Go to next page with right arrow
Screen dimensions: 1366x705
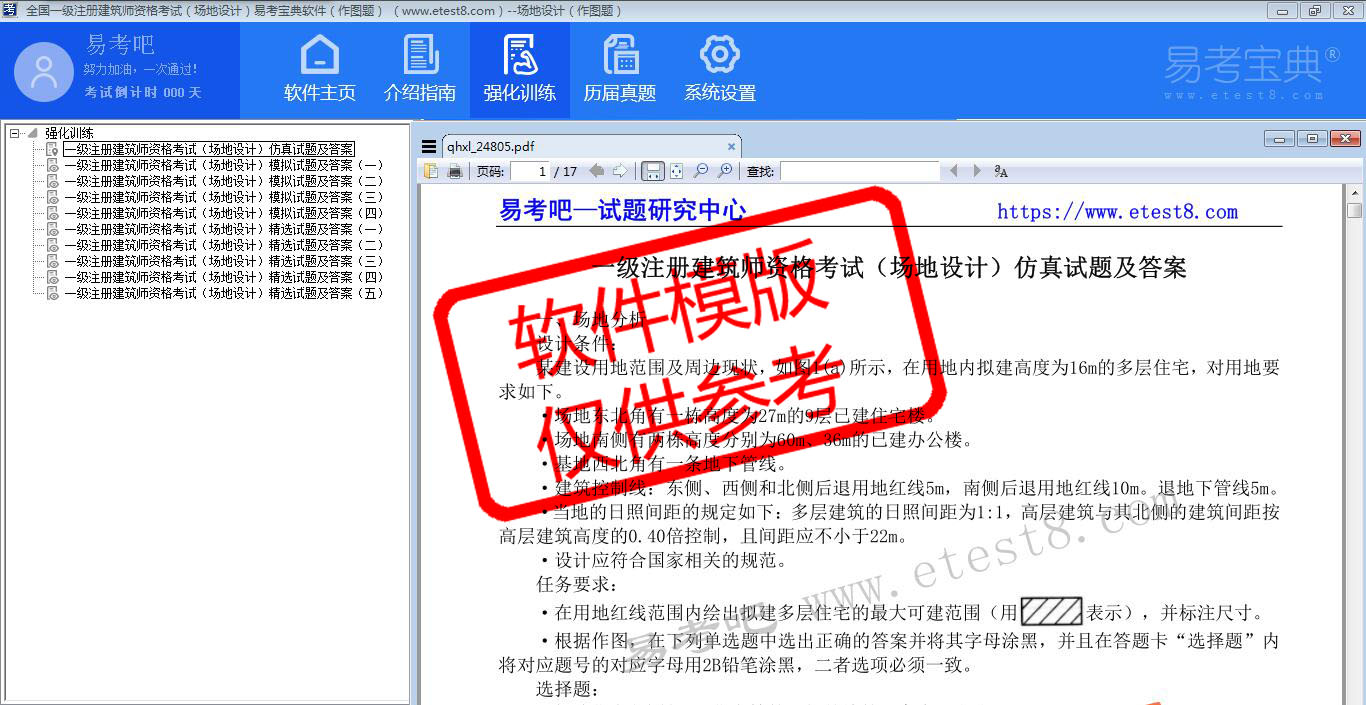pyautogui.click(x=620, y=171)
